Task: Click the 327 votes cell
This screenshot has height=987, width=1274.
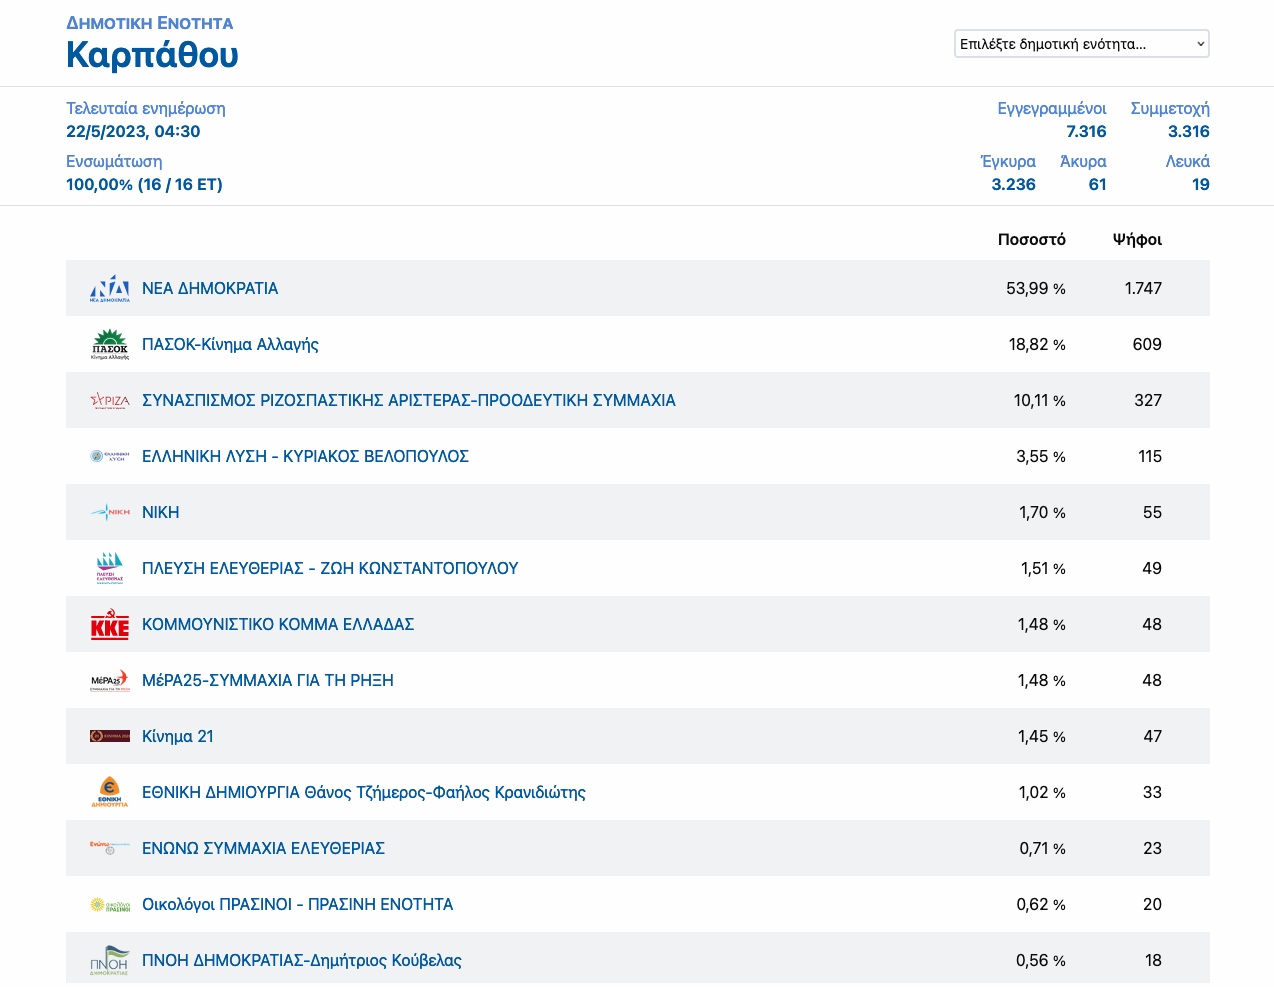Action: pyautogui.click(x=1148, y=400)
